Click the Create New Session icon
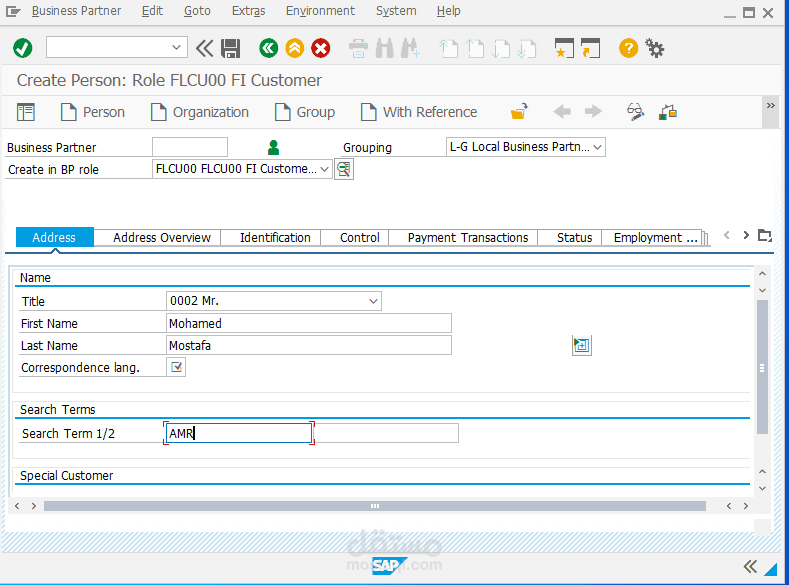789x585 pixels. pyautogui.click(x=564, y=48)
